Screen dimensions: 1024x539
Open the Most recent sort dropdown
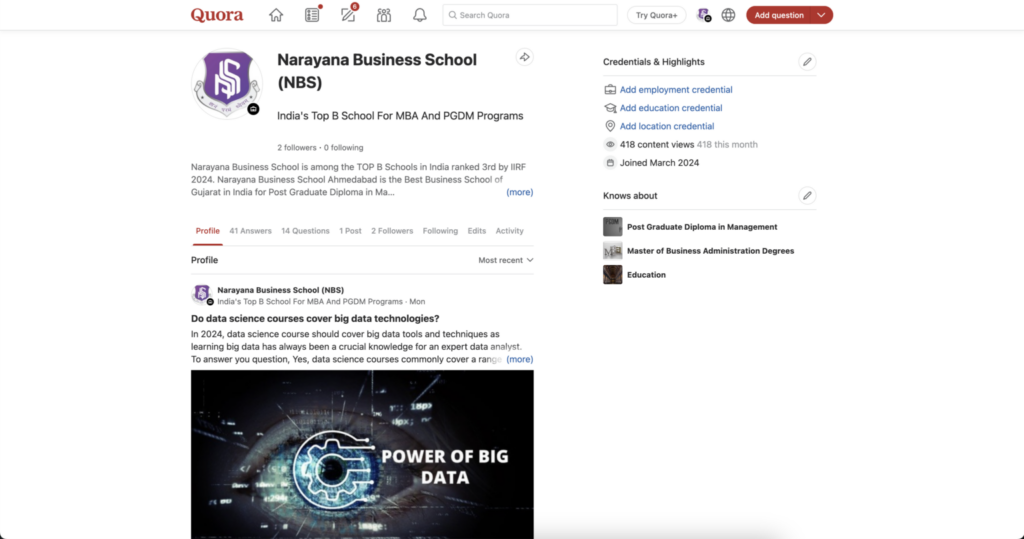point(505,260)
